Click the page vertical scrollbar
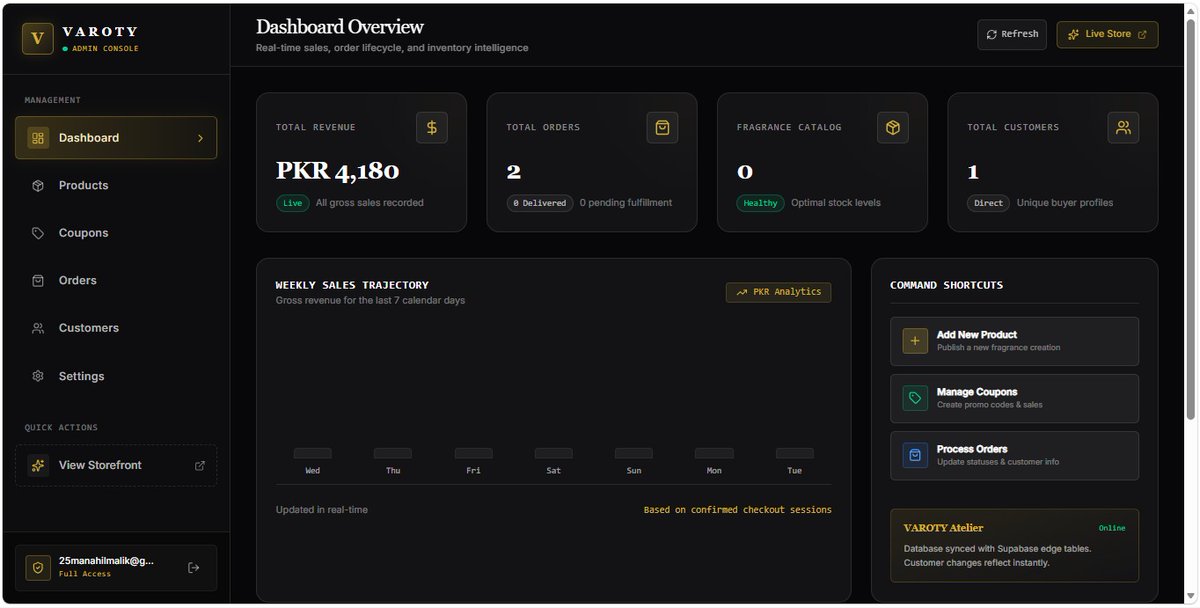 click(1190, 220)
